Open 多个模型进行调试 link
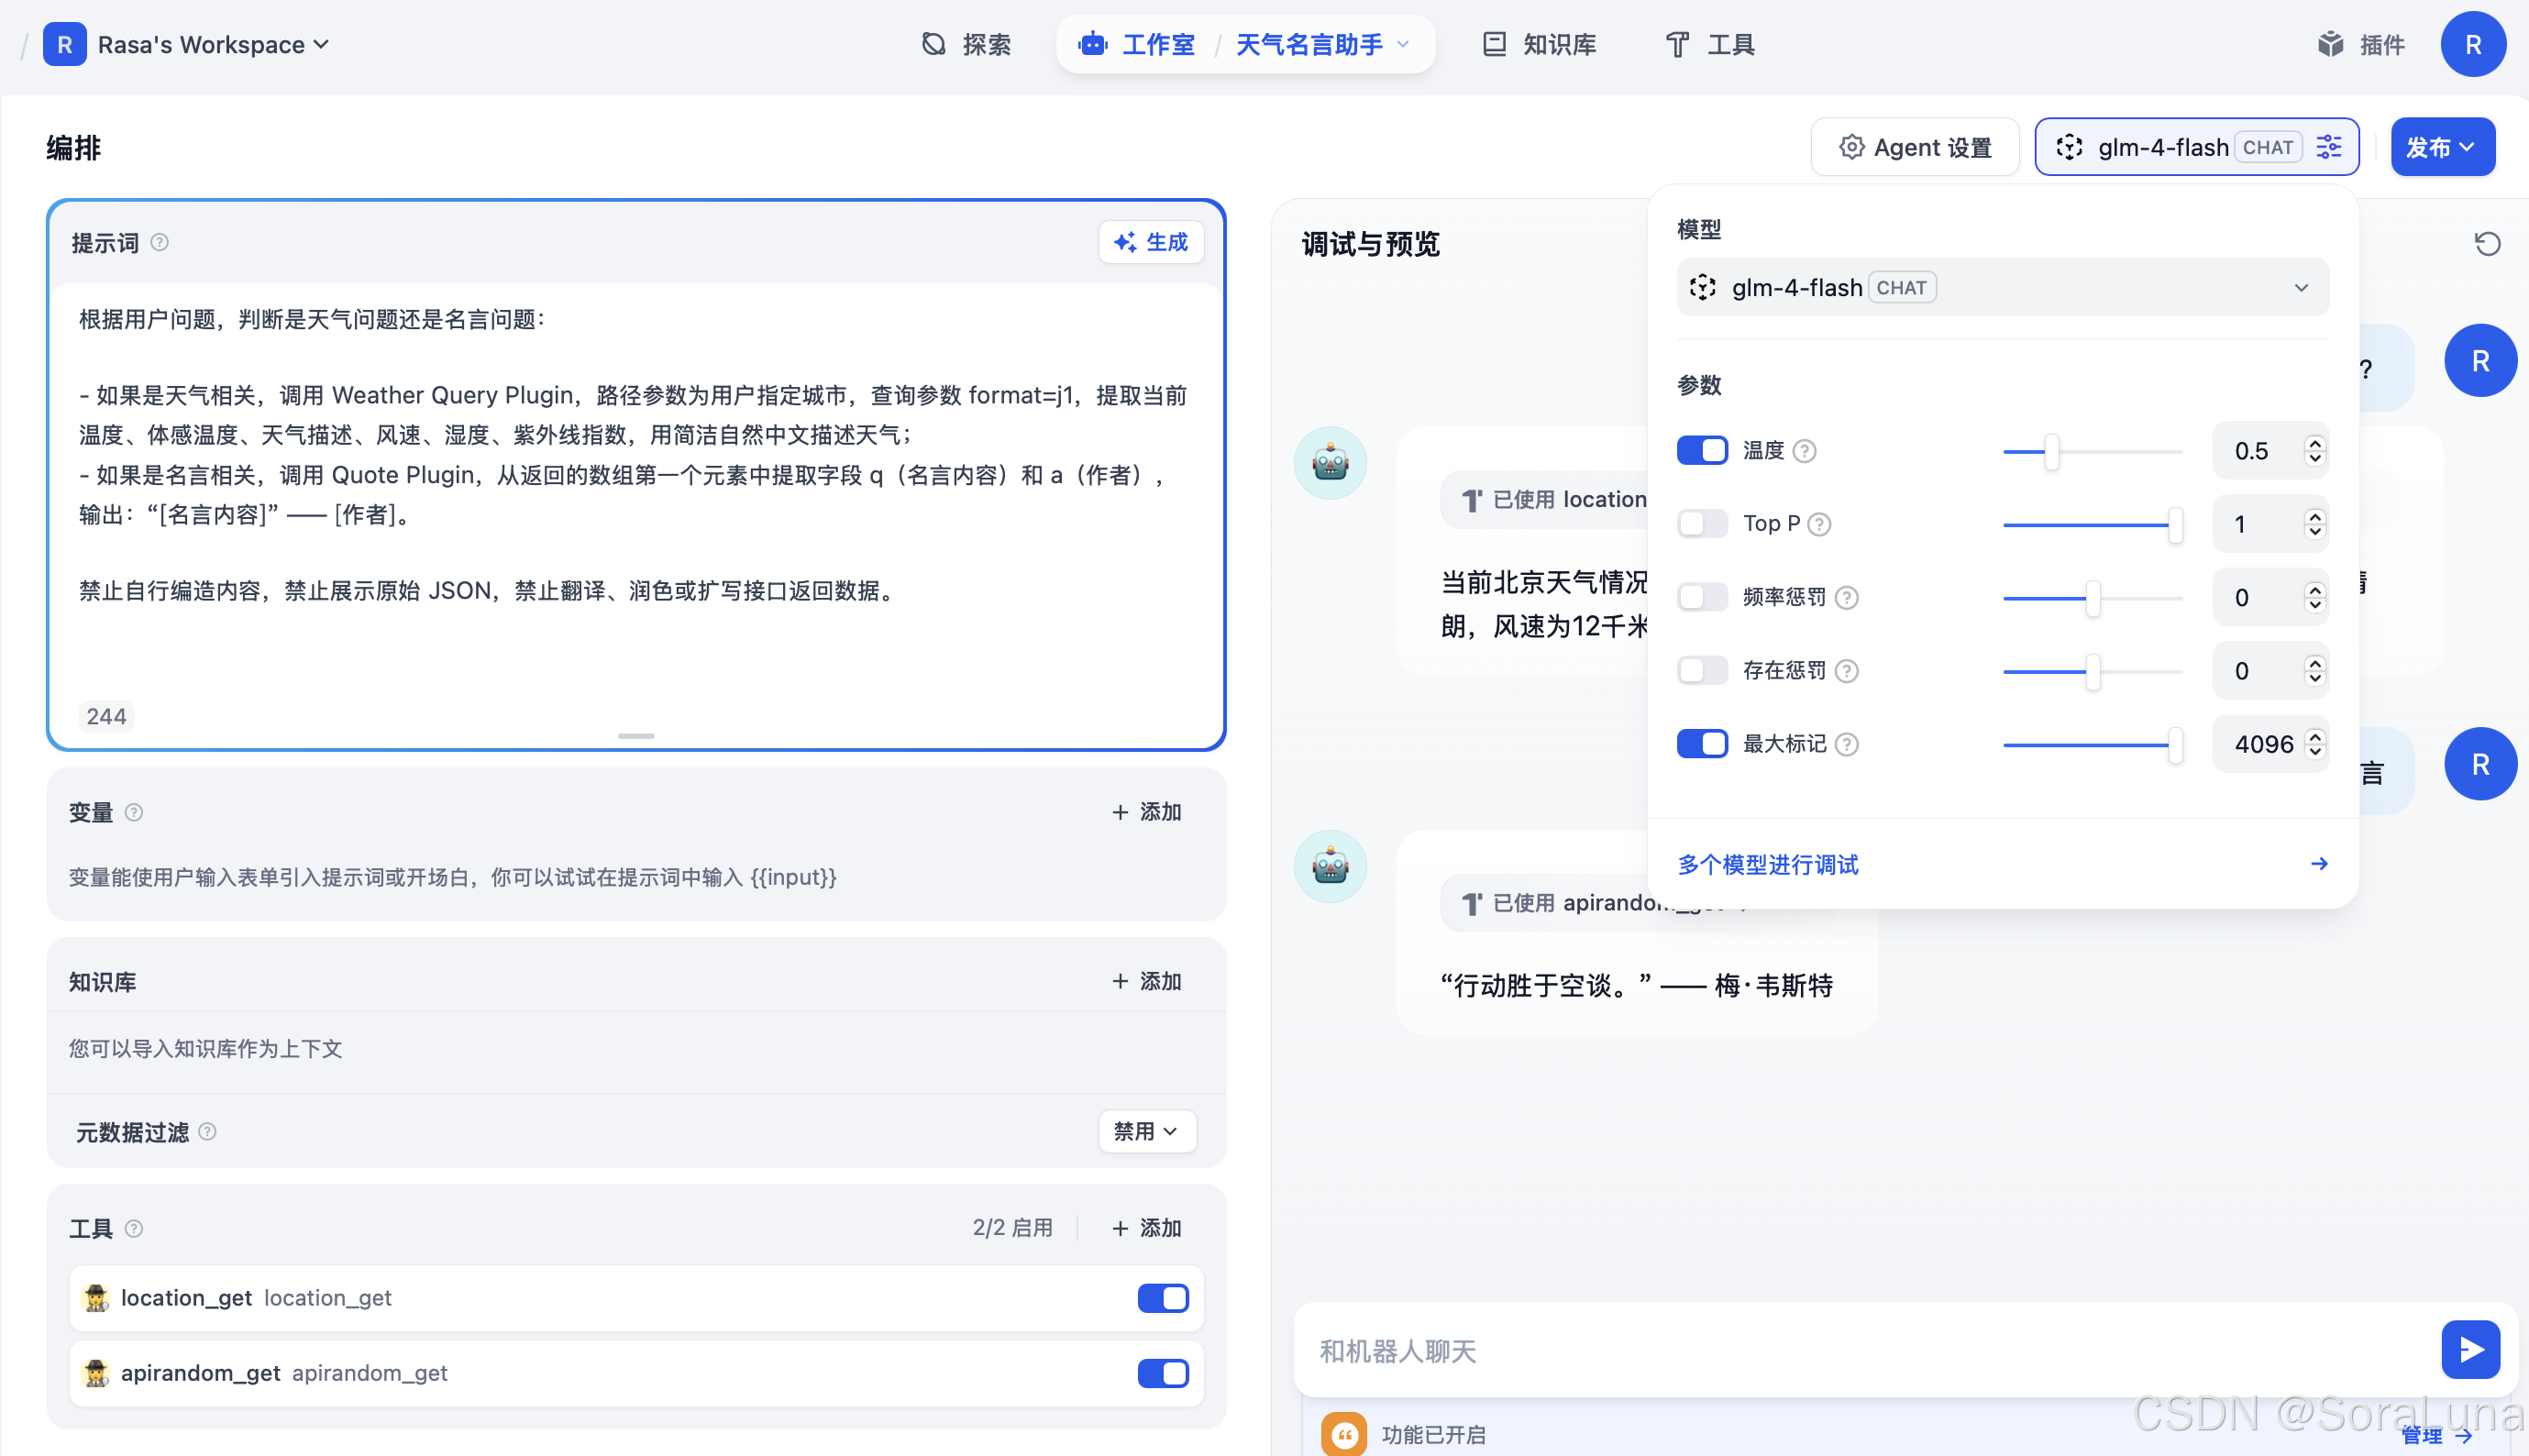2529x1456 pixels. [1768, 864]
